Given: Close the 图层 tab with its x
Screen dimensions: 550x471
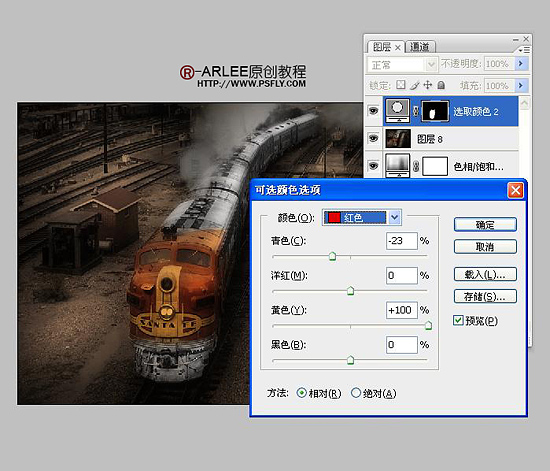Looking at the screenshot, I should pyautogui.click(x=397, y=47).
